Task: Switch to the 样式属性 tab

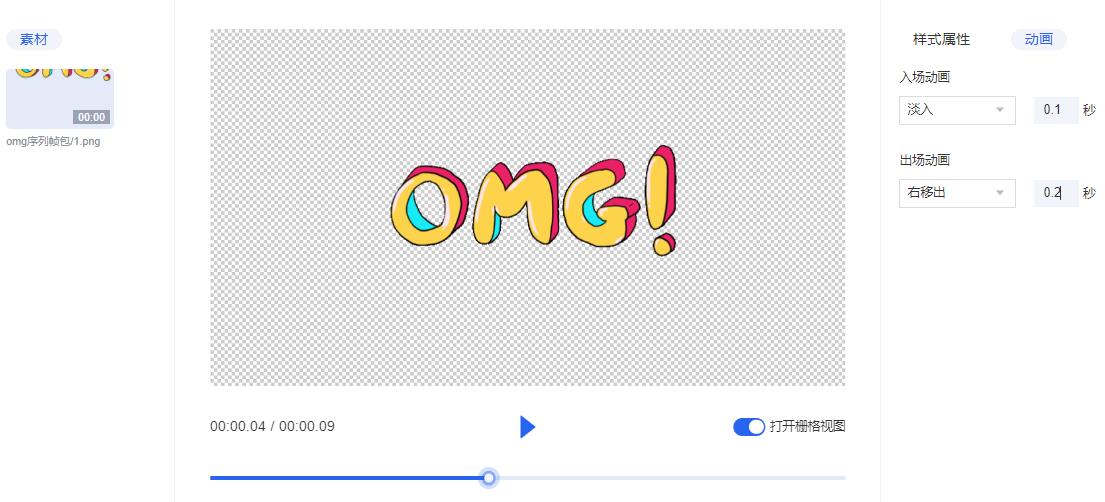Action: (x=942, y=39)
